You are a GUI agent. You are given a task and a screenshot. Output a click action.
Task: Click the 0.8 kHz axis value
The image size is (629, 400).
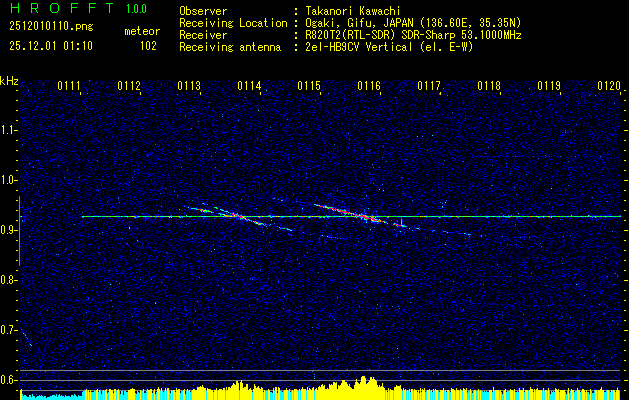[9, 280]
